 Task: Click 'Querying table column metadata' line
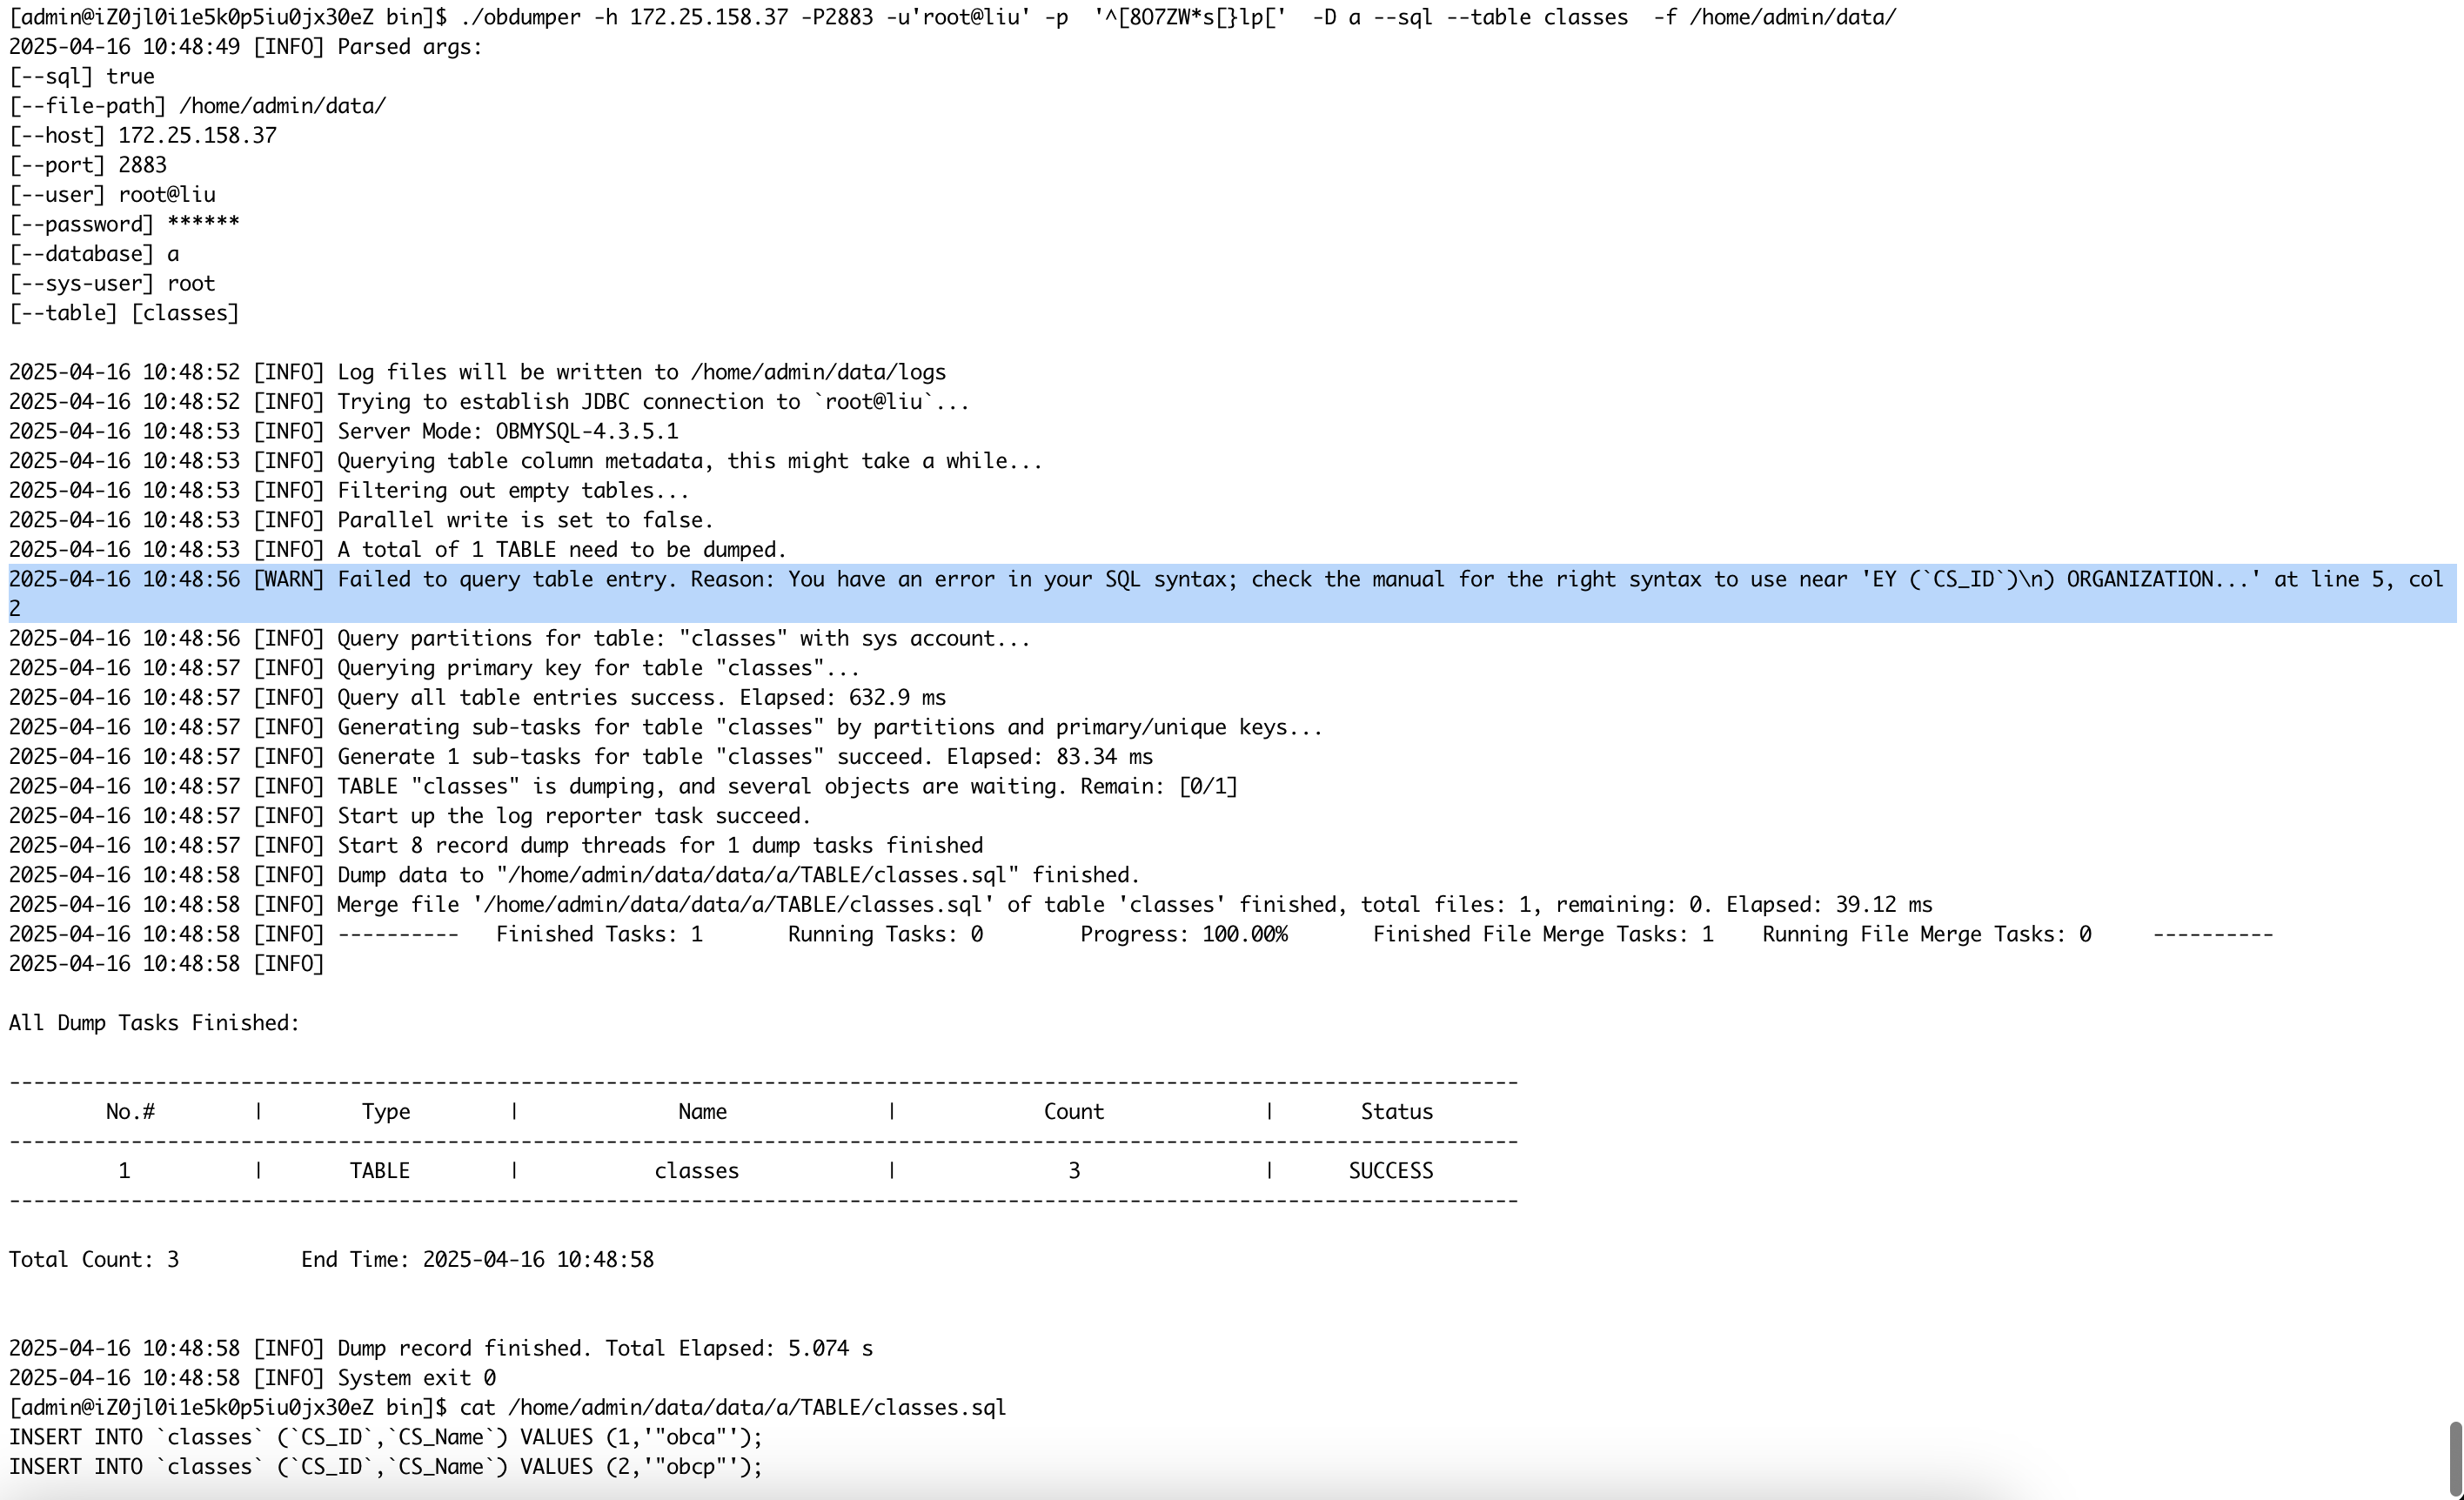click(x=526, y=461)
